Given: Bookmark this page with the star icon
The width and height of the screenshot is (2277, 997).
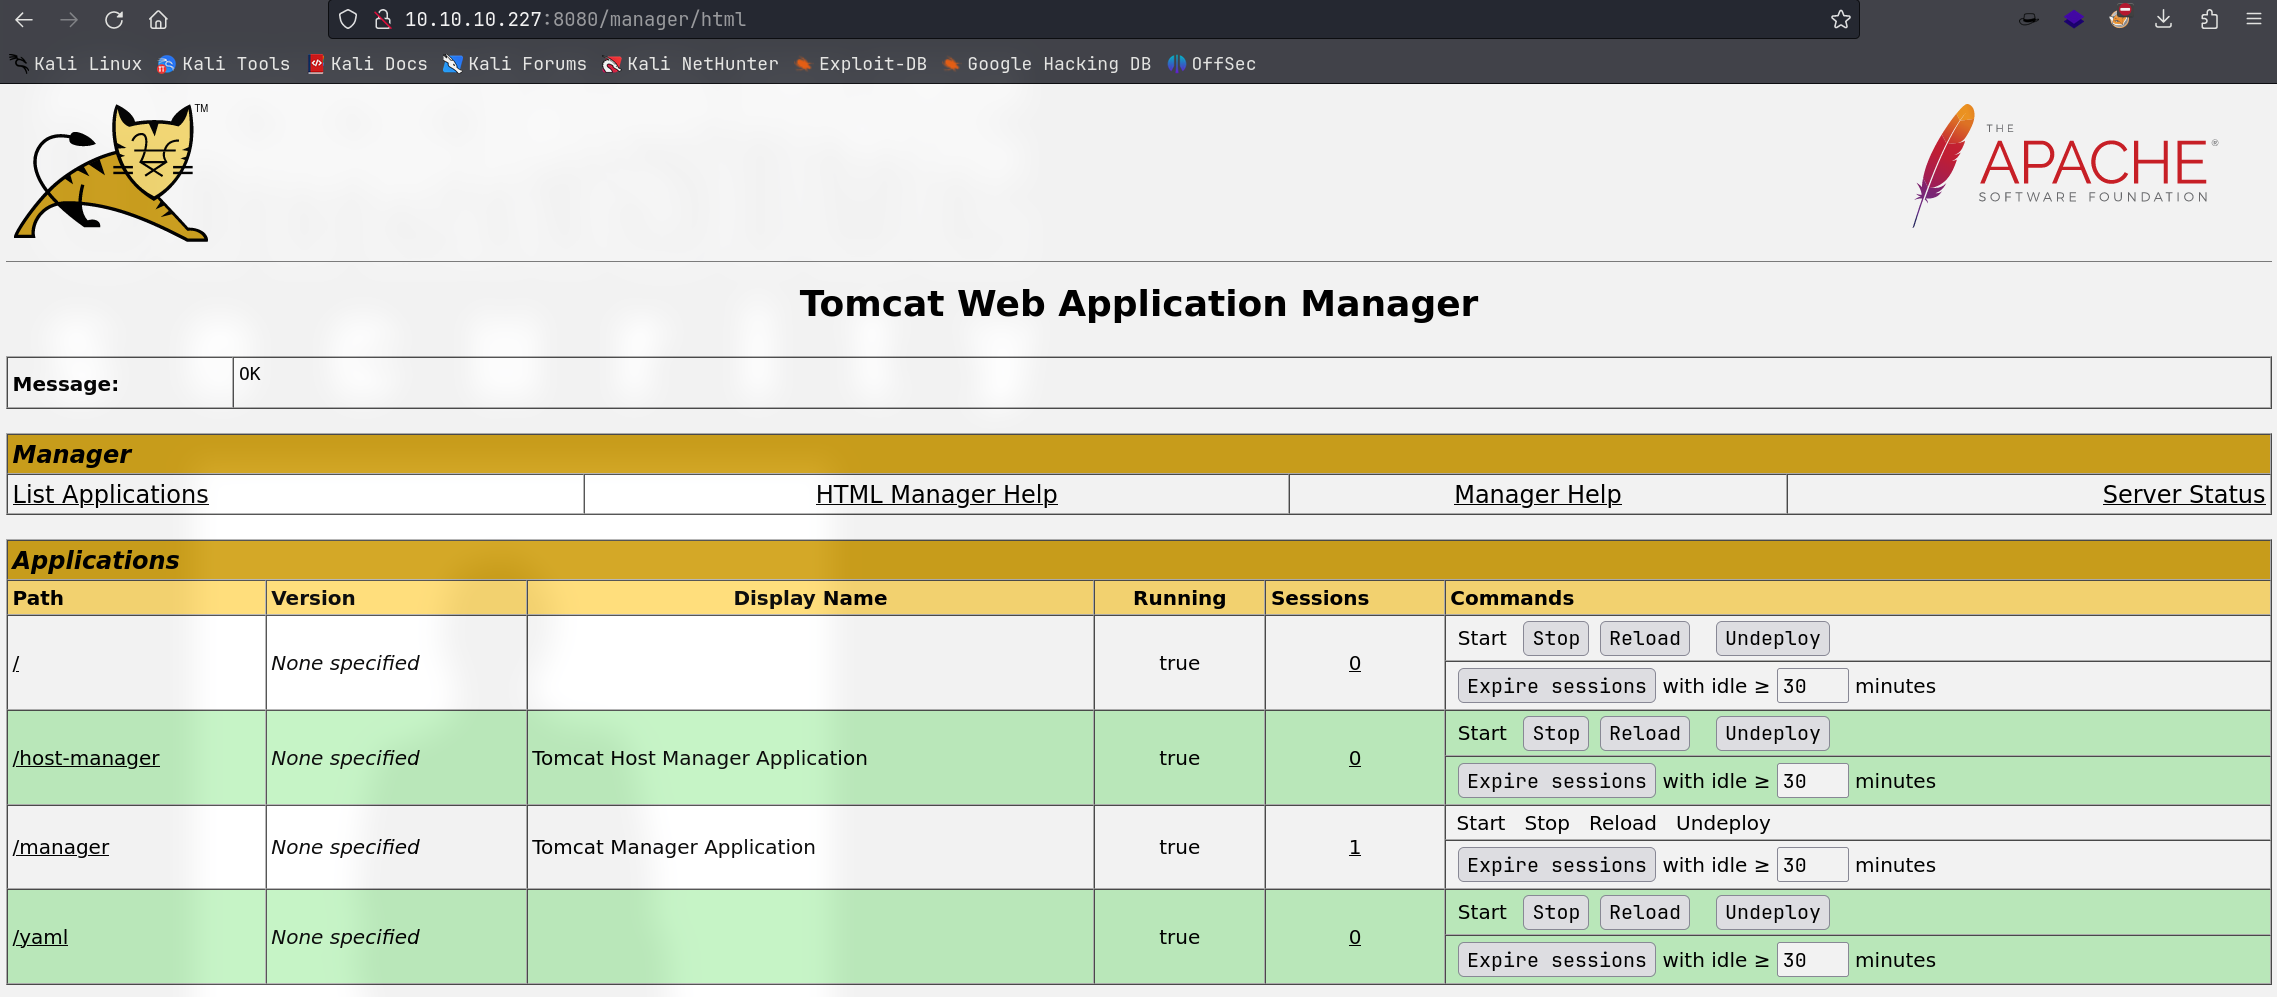Looking at the screenshot, I should 1840,19.
